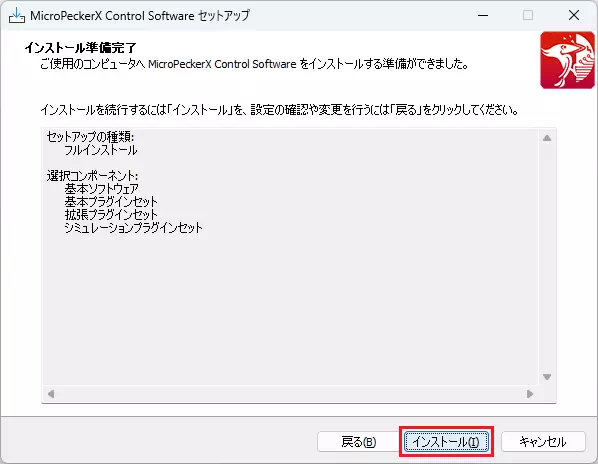The width and height of the screenshot is (598, 464).
Task: Click the シミュレーションプラグインセット line
Action: click(x=133, y=228)
